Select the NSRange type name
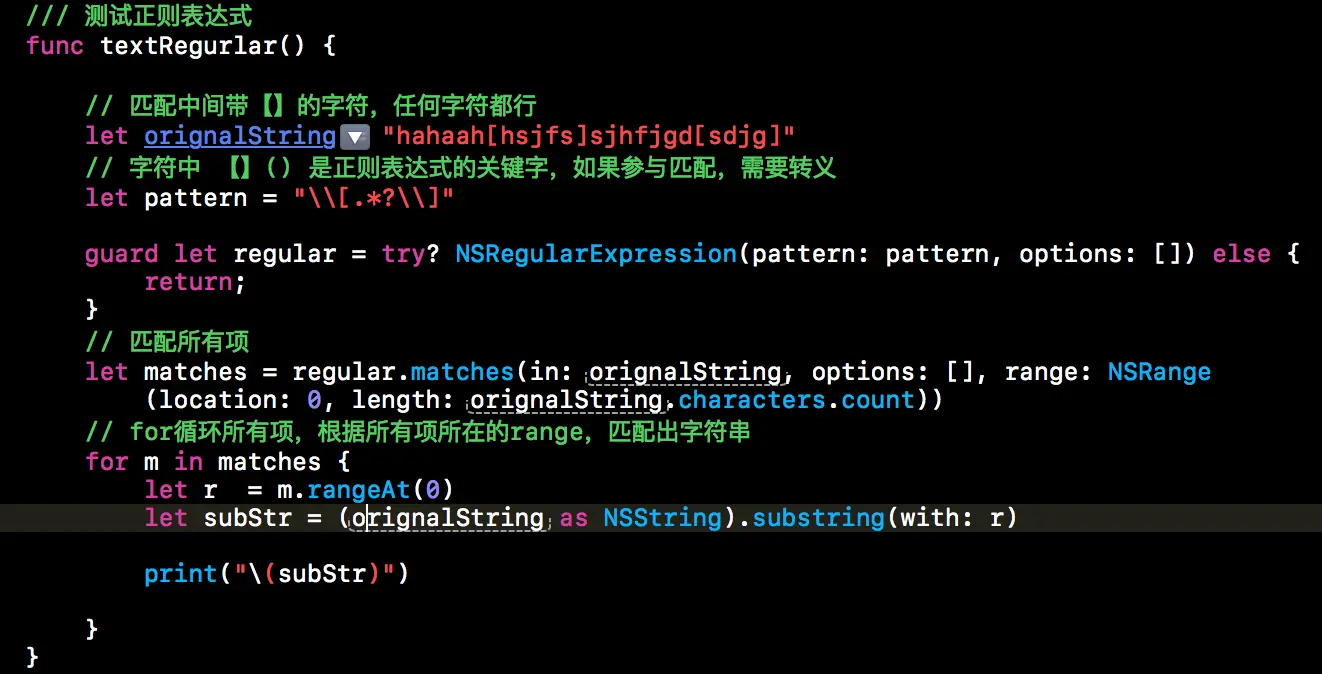 point(1159,372)
